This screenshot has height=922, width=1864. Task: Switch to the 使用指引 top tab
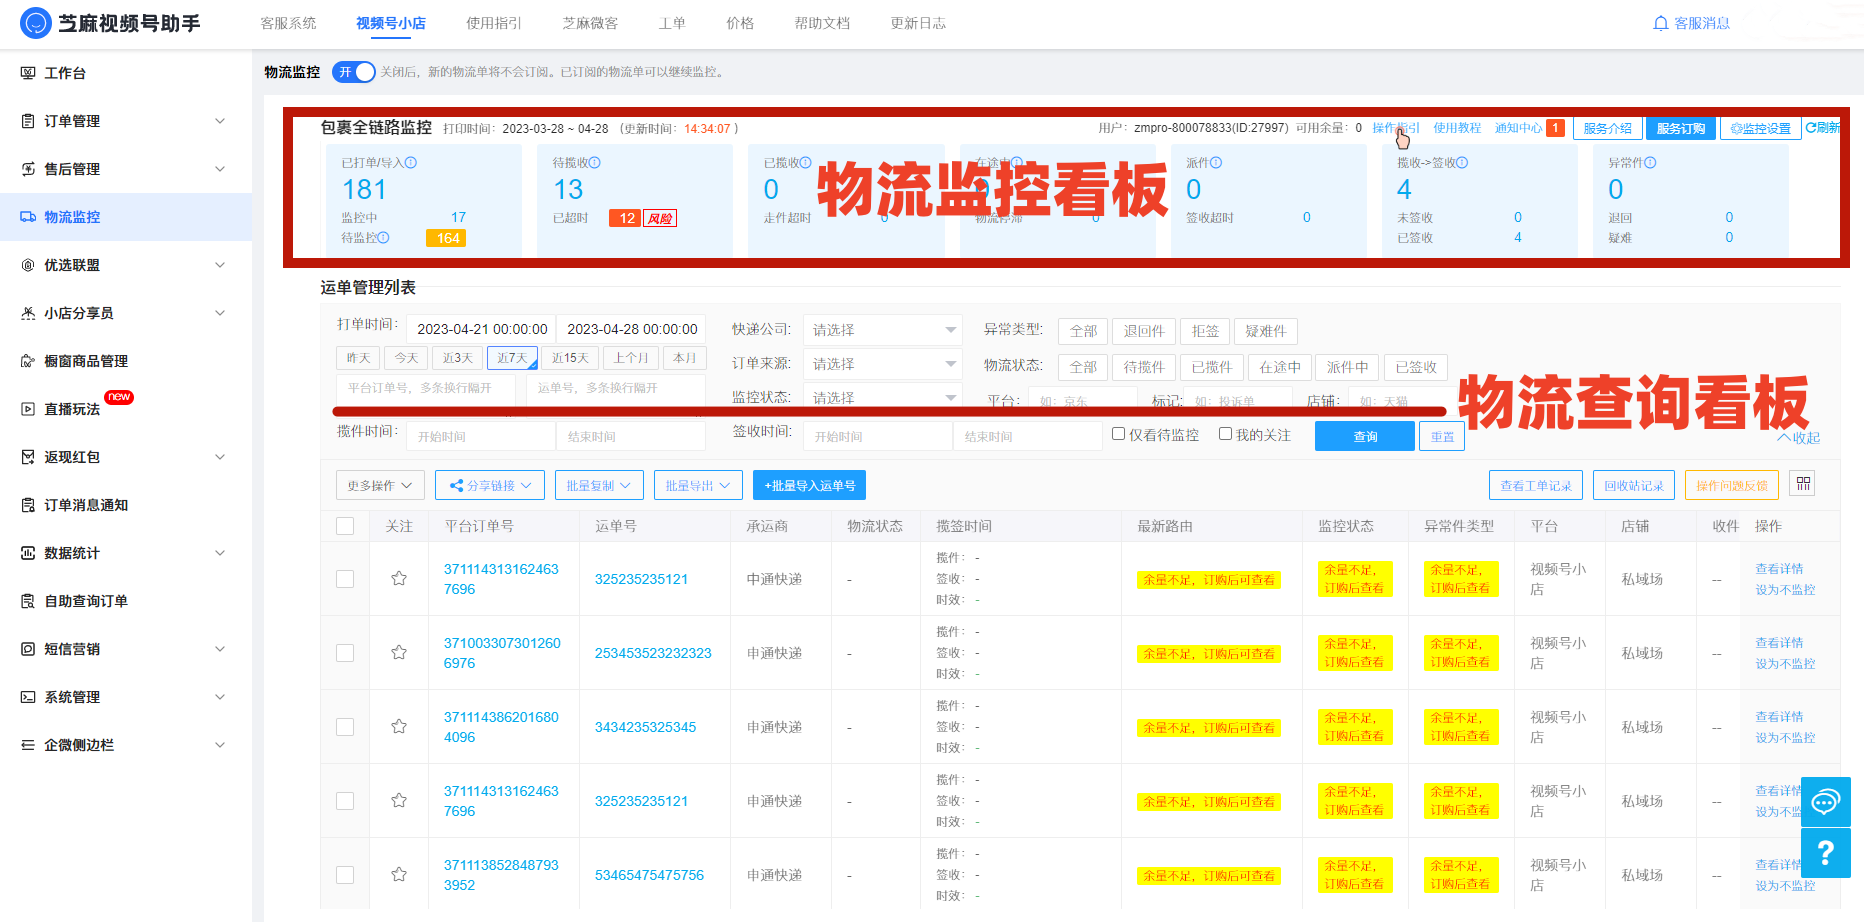tap(494, 23)
